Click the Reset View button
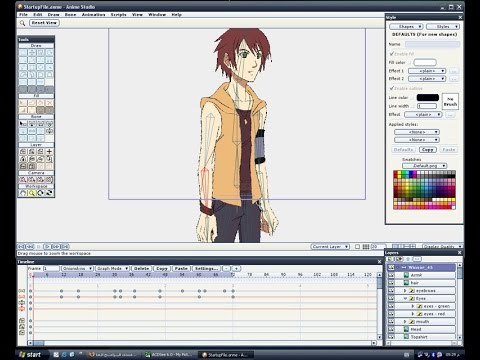The height and width of the screenshot is (360, 480). pyautogui.click(x=44, y=23)
